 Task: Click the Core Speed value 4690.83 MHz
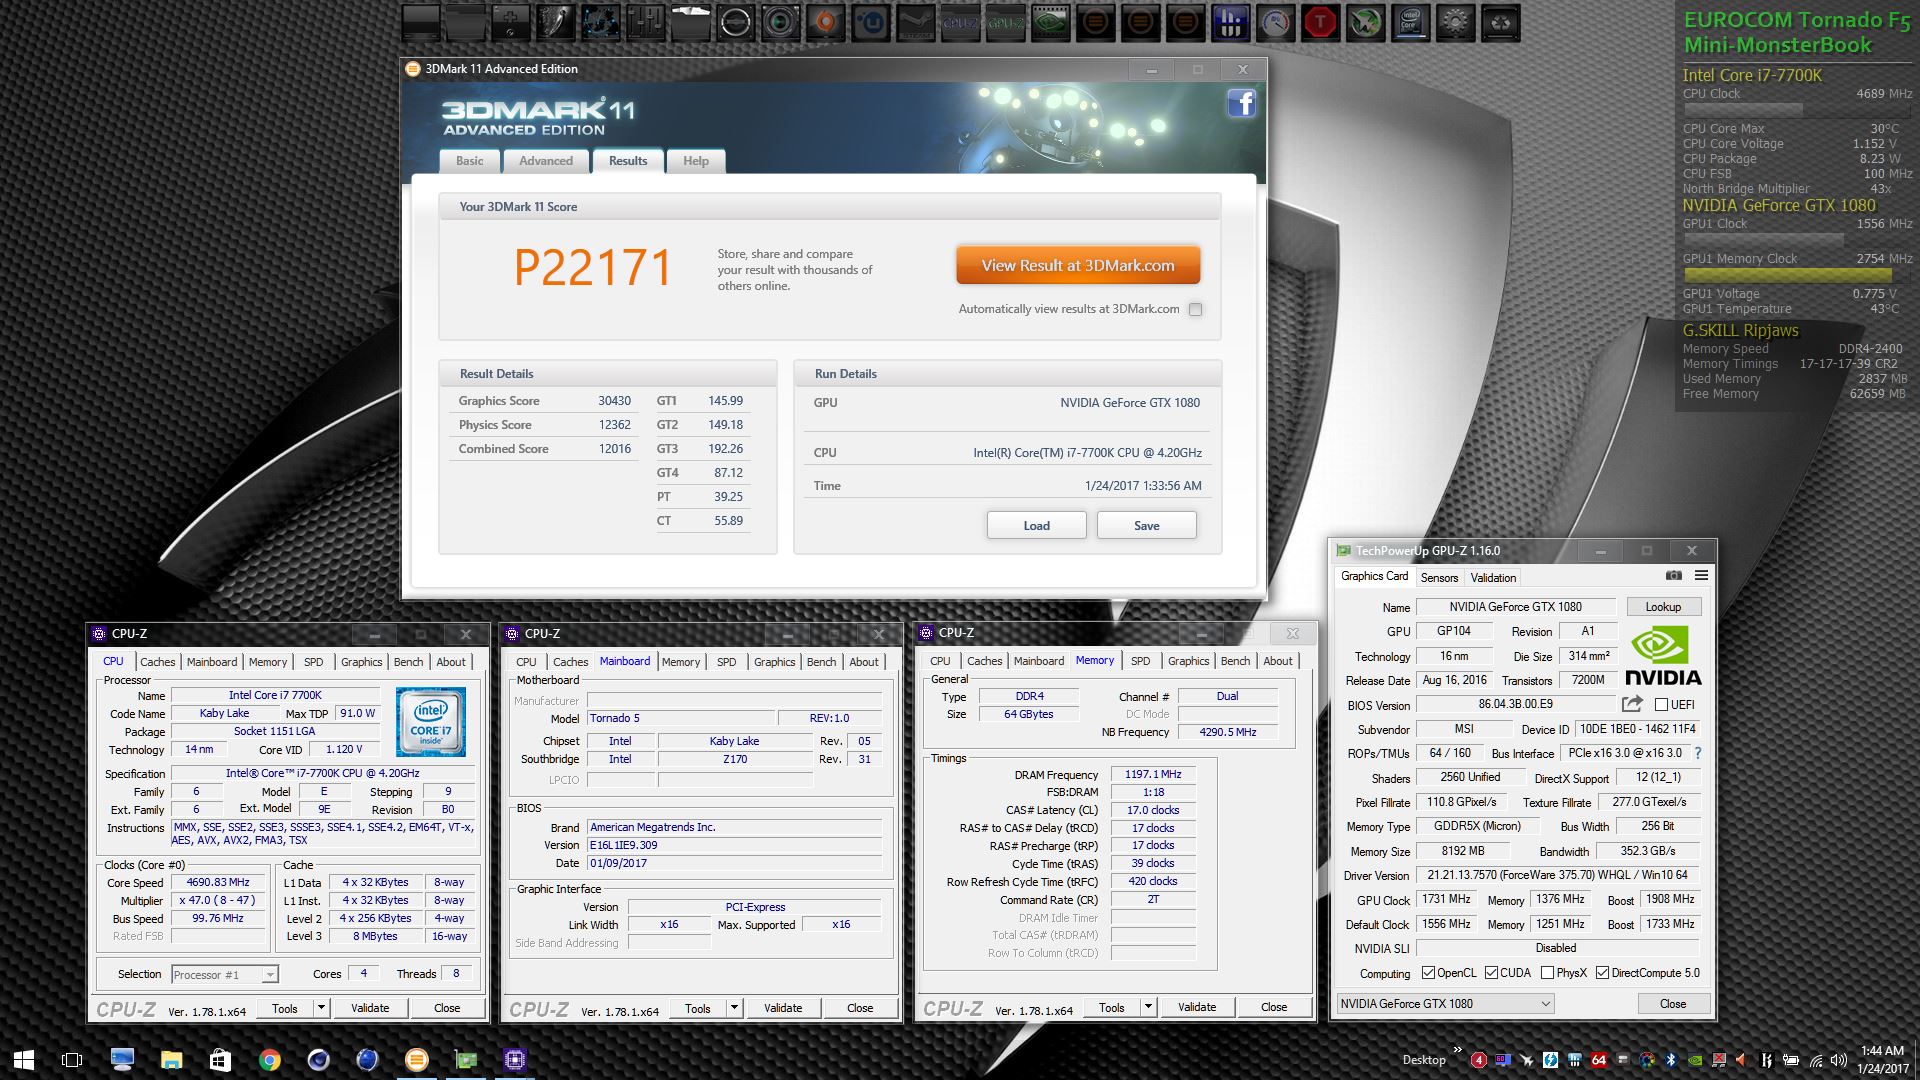[x=218, y=883]
